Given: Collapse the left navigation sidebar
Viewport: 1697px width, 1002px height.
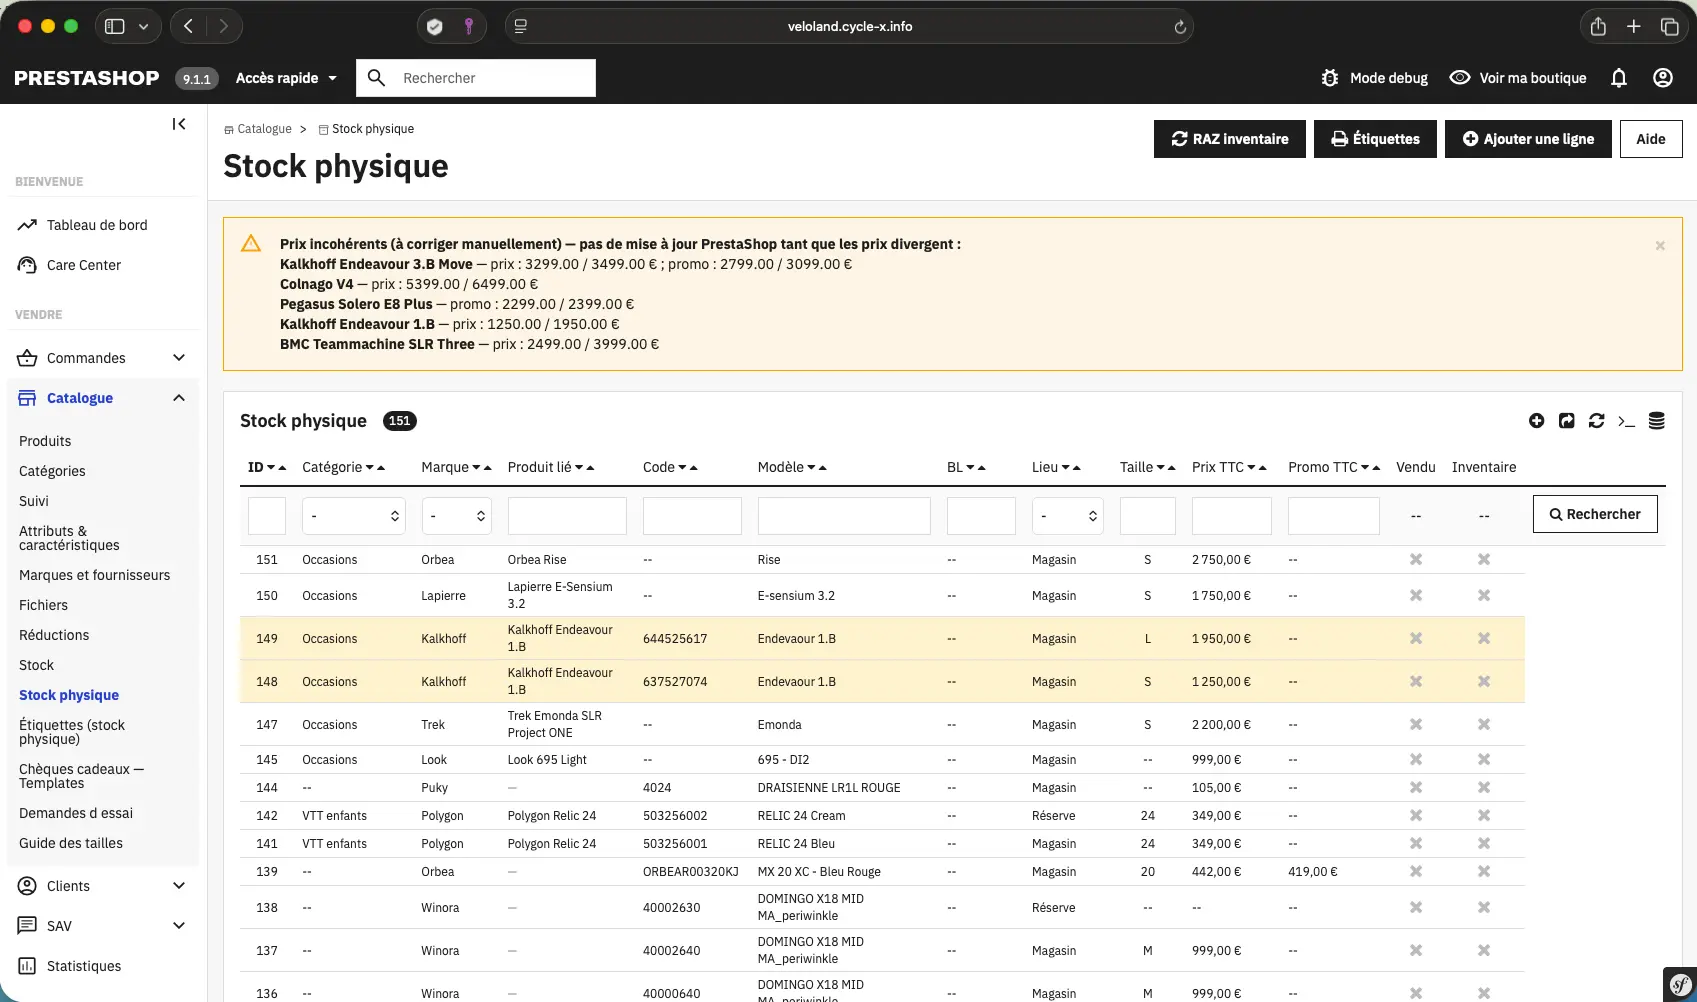Looking at the screenshot, I should click(179, 124).
